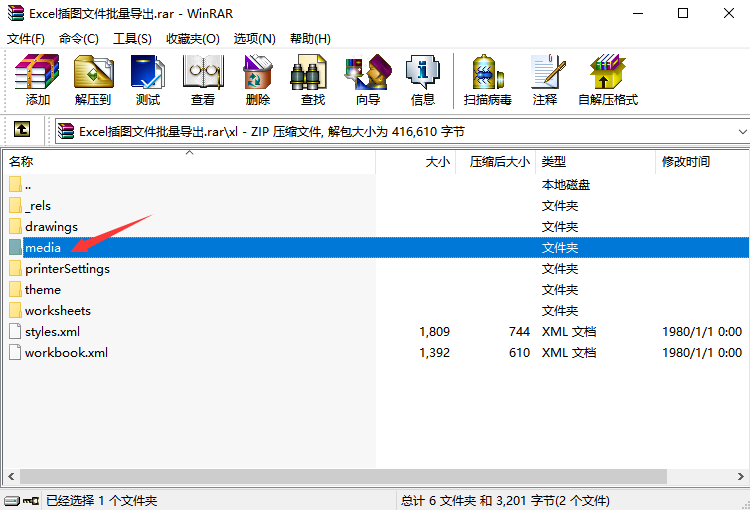Screen dimensions: 750x510
Task: Click the horizontal scrollbar right arrow
Action: pyautogui.click(x=740, y=476)
